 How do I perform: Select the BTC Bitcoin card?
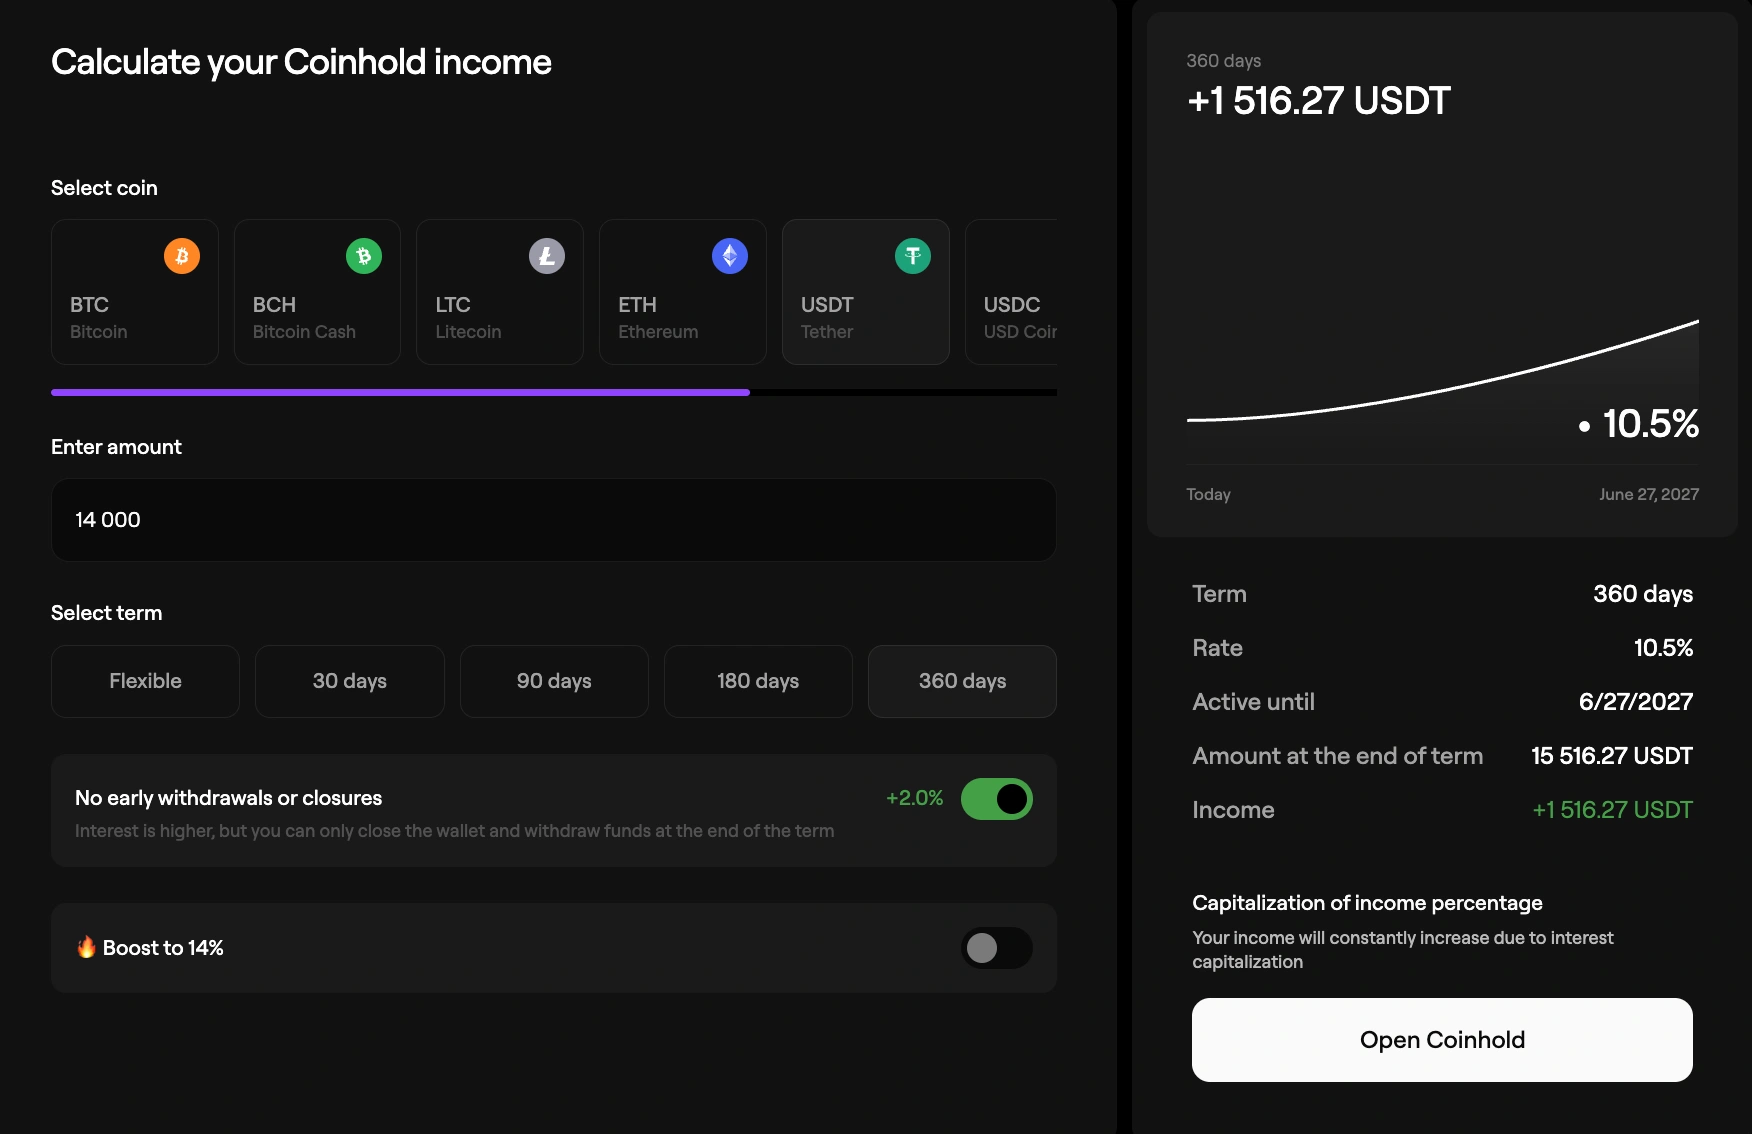(135, 292)
